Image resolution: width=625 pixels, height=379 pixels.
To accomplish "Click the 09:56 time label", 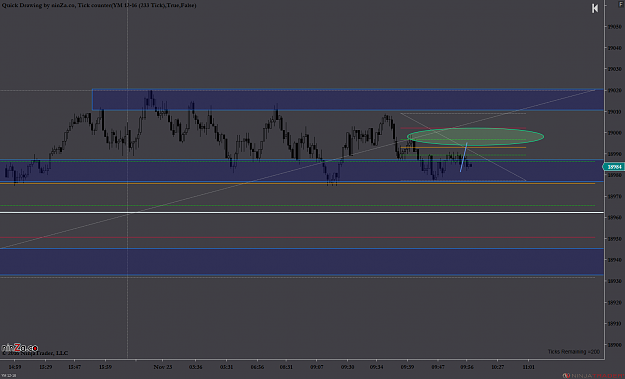I will coord(467,367).
